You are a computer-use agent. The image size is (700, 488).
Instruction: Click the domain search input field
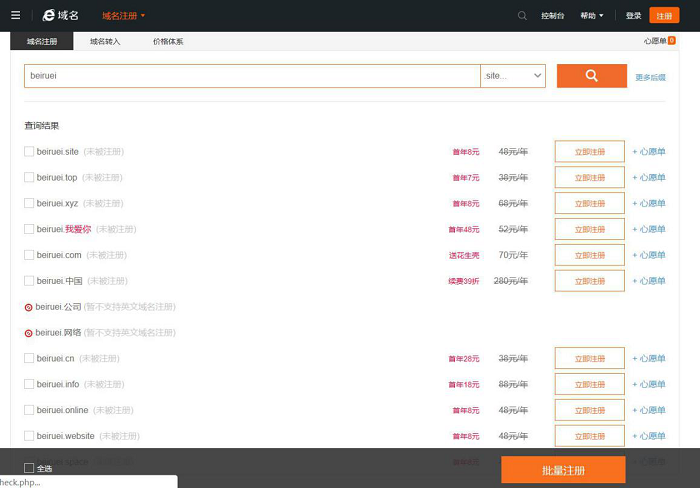point(252,76)
